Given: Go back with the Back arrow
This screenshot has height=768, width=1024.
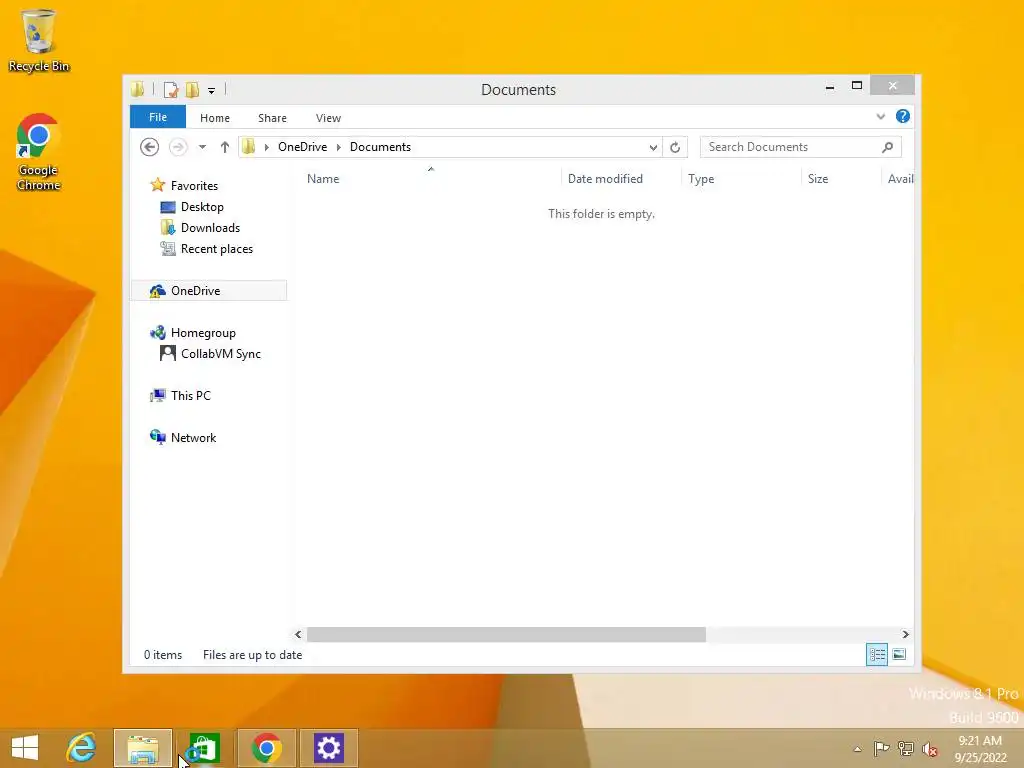Looking at the screenshot, I should click(x=150, y=147).
